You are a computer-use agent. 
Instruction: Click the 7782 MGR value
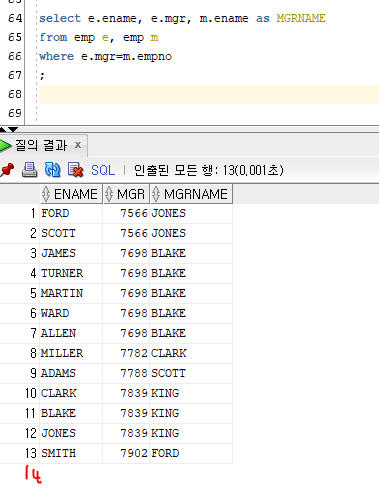point(126,353)
